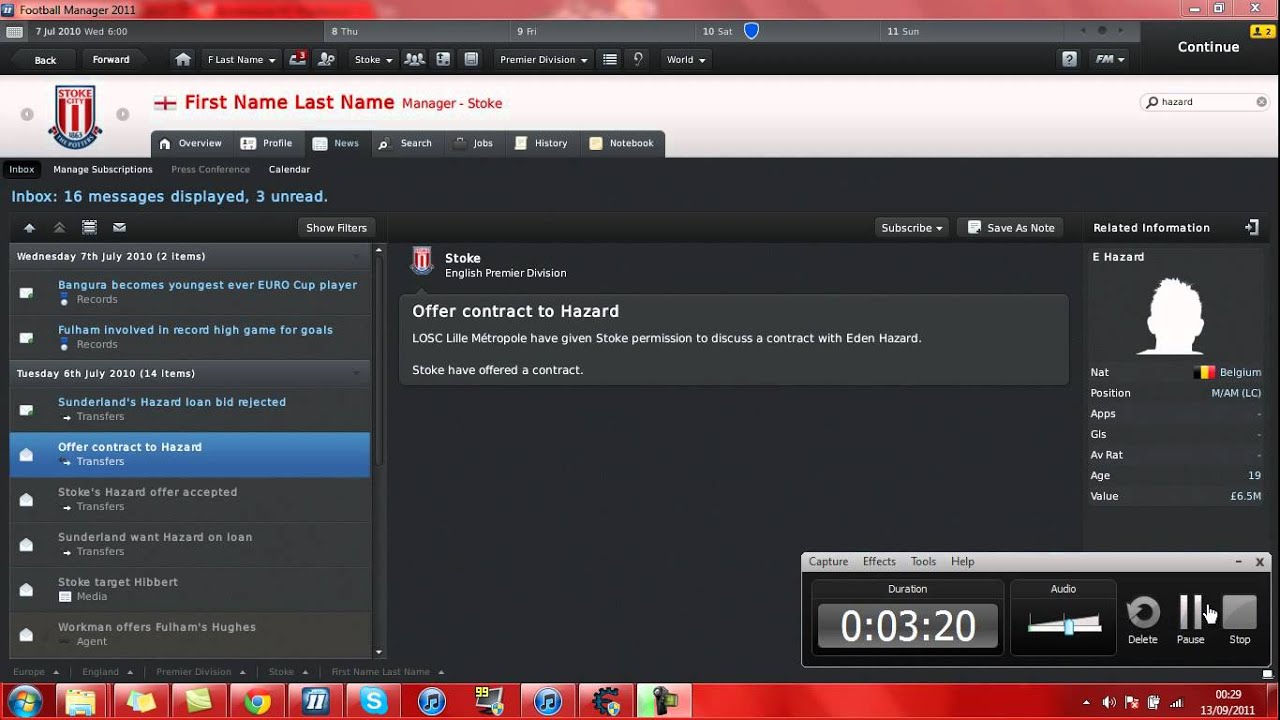
Task: Open the Premier Division table list icon
Action: coord(610,60)
